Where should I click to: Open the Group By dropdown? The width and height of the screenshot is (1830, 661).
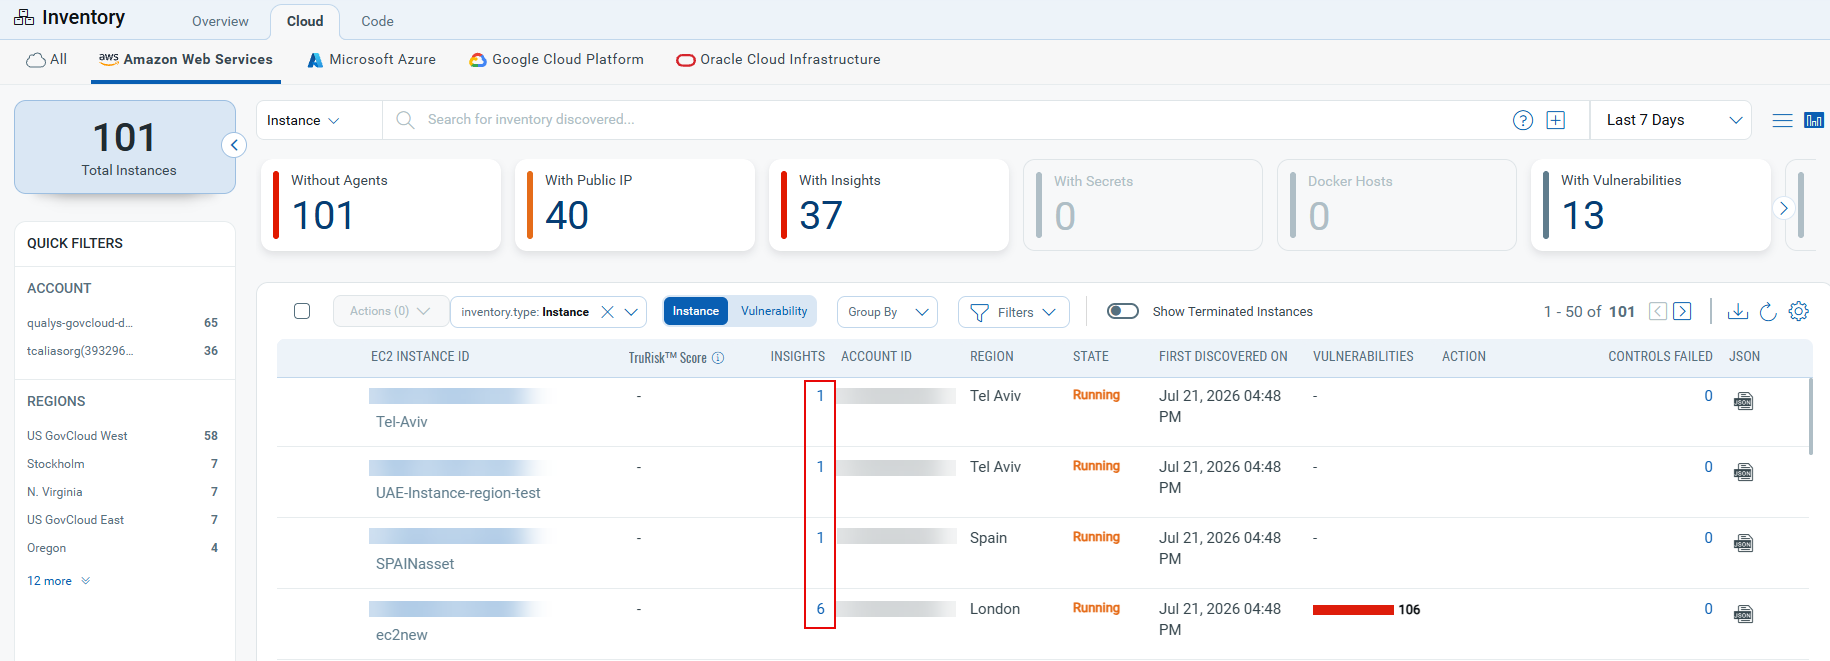[x=887, y=312]
